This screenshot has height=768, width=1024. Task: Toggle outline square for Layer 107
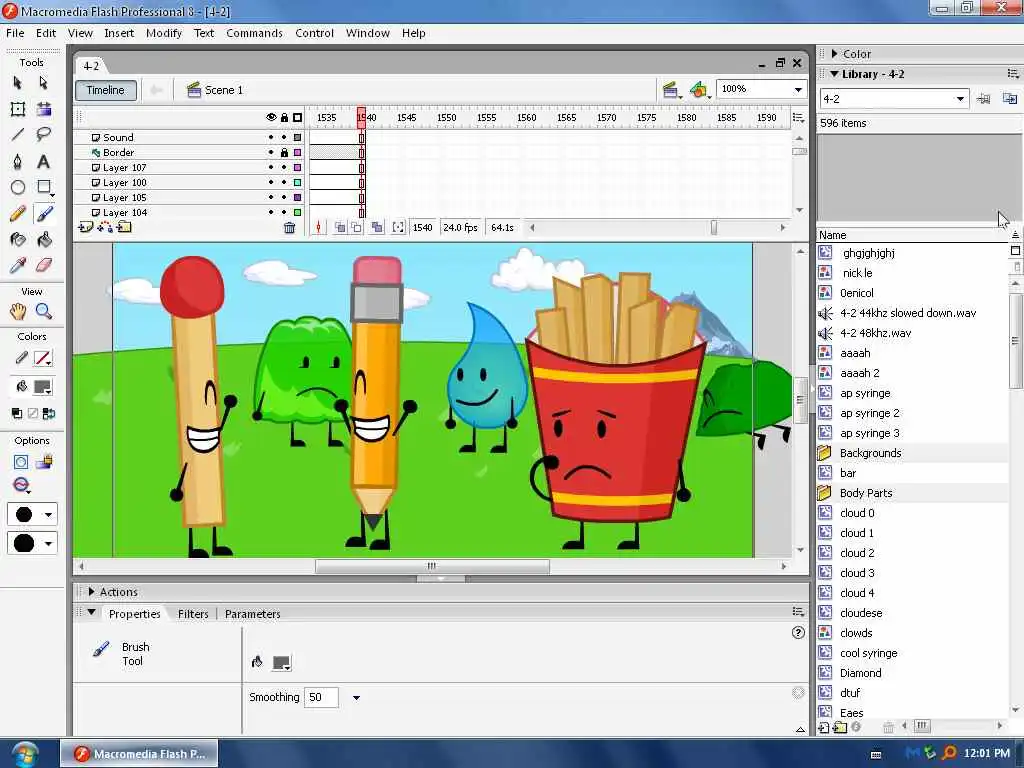click(297, 167)
